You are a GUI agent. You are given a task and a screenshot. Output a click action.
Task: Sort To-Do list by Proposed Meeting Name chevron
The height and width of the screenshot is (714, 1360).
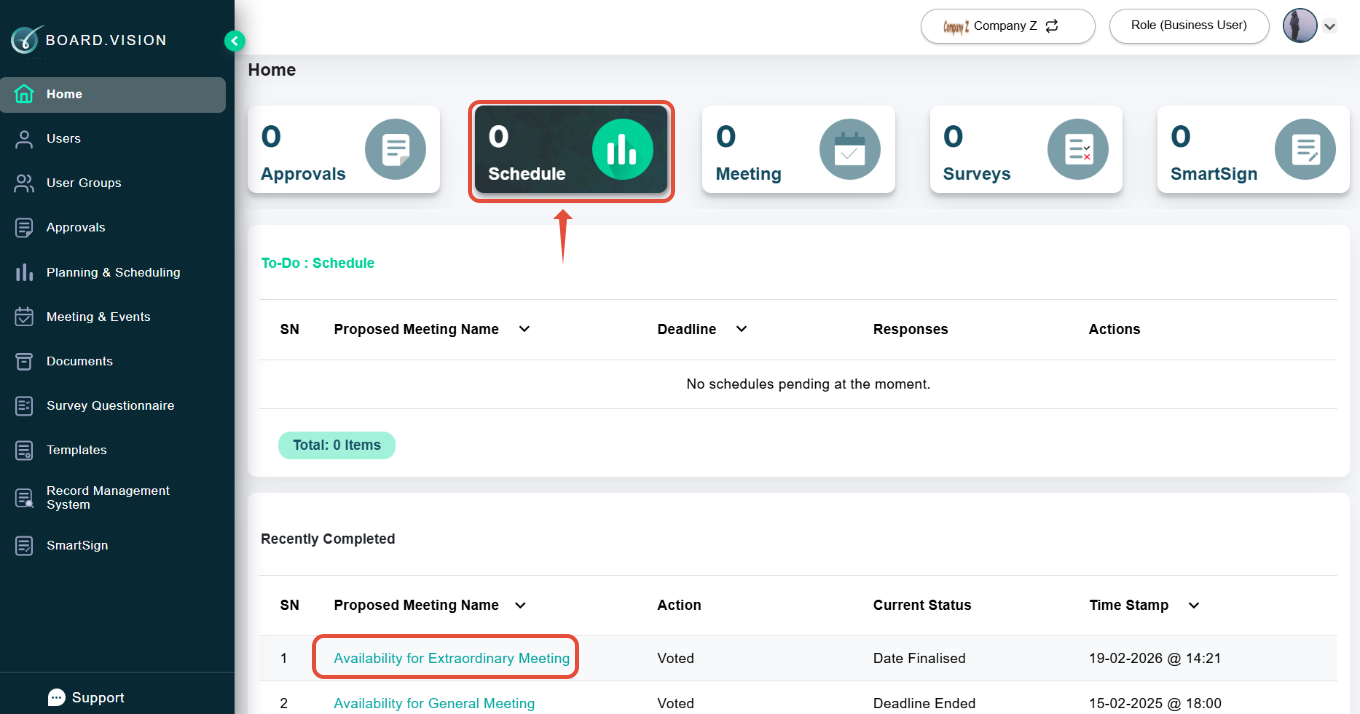click(x=524, y=329)
